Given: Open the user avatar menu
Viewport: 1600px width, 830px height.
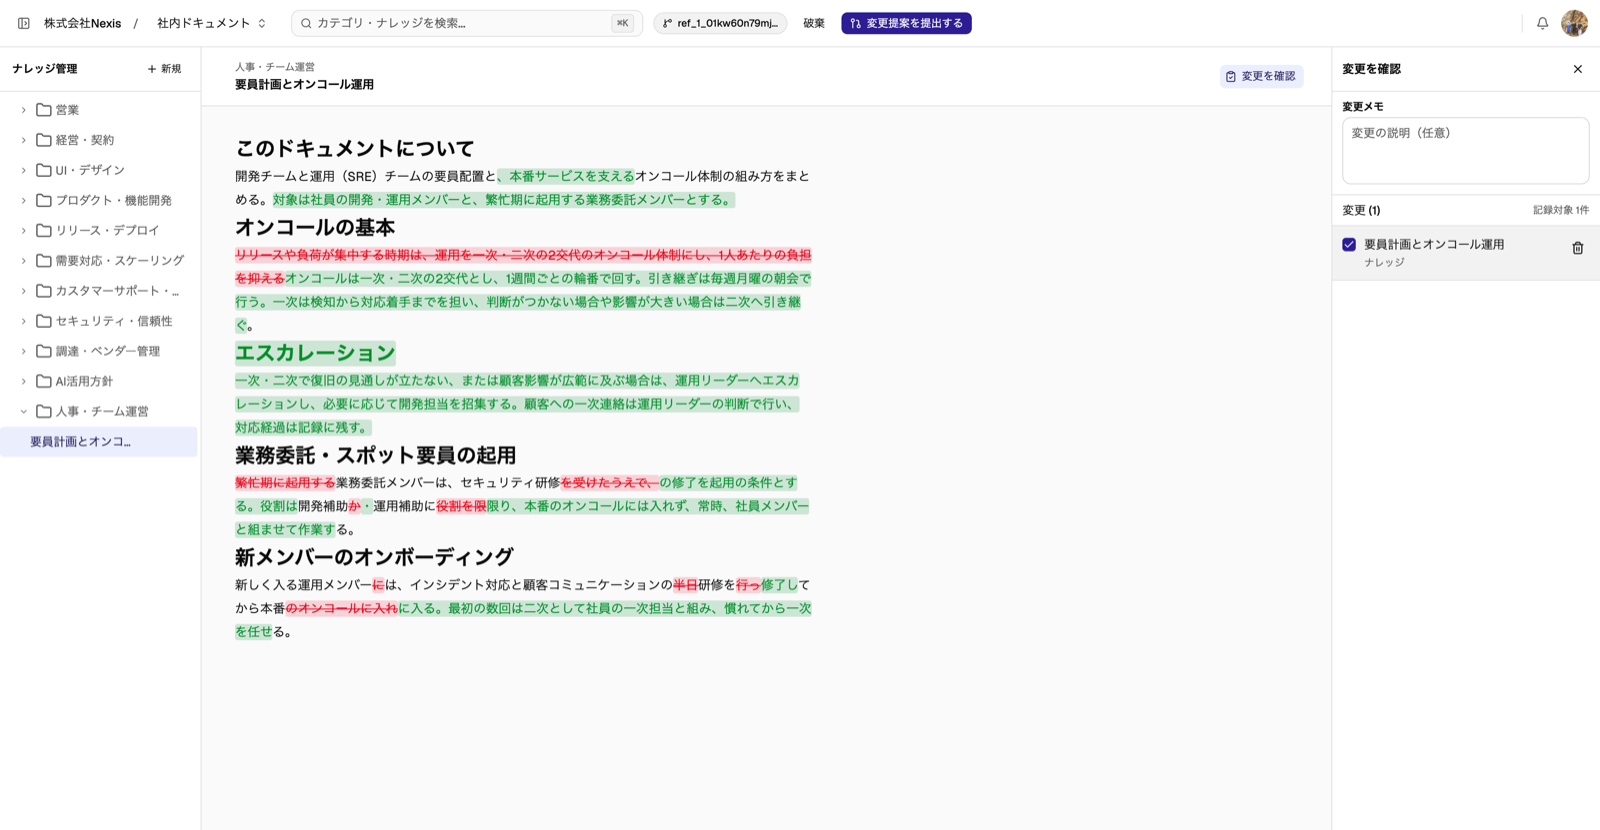Looking at the screenshot, I should pyautogui.click(x=1574, y=23).
